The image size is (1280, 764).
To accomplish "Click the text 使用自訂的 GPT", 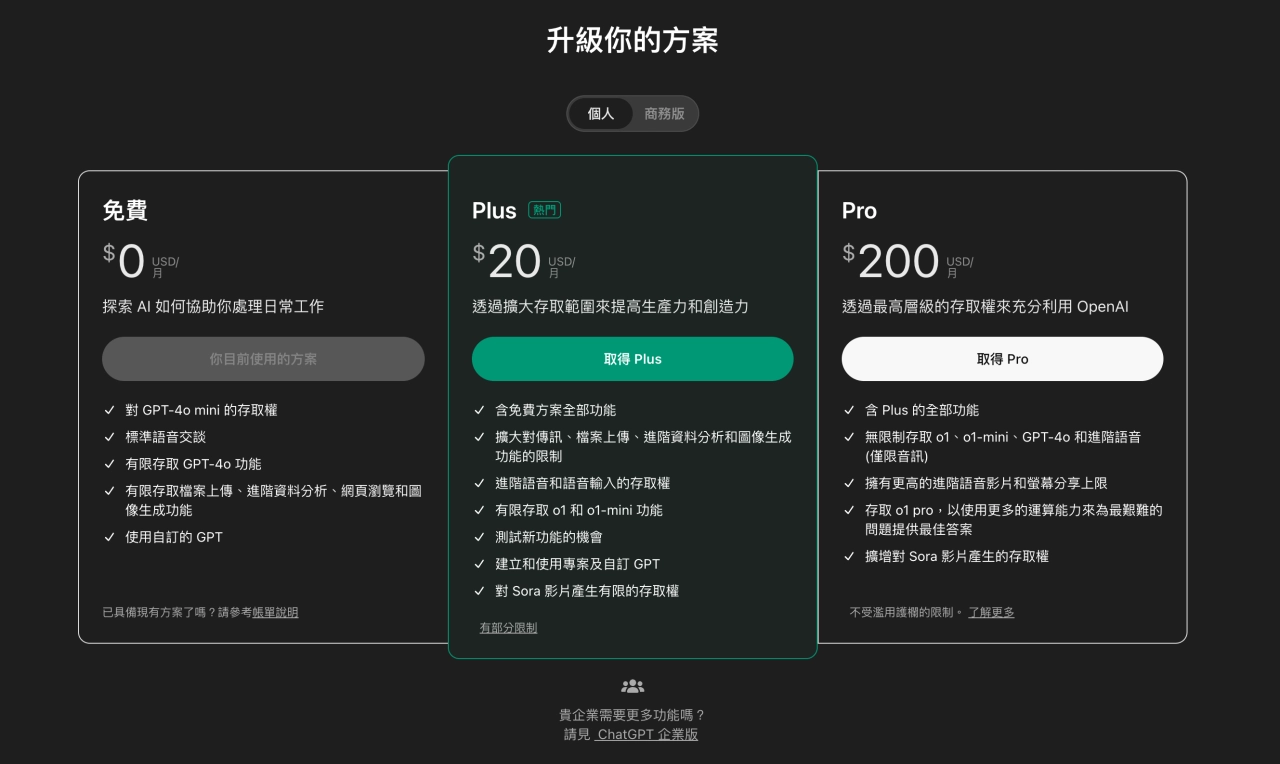I will [174, 537].
